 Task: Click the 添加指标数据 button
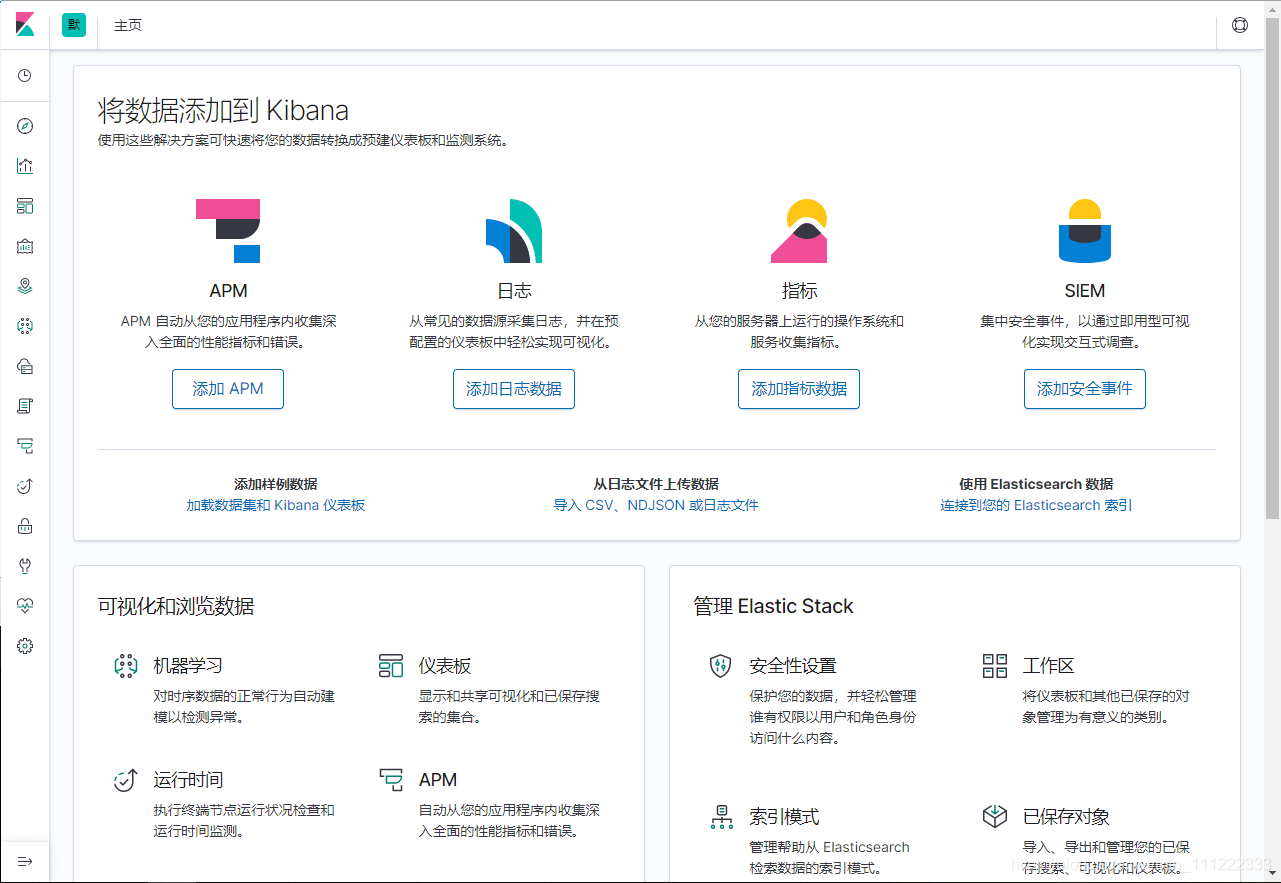[799, 389]
